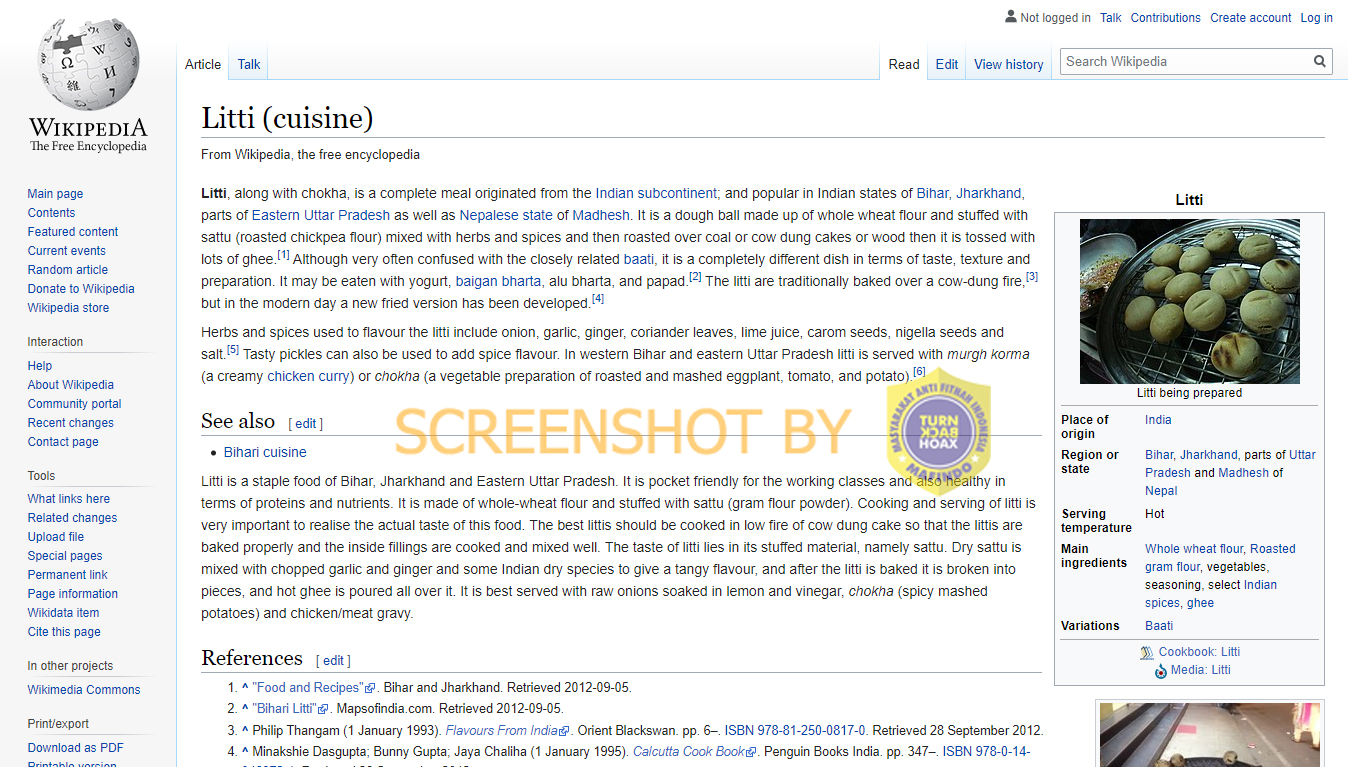
Task: Open the ghee link in the infobox
Action: [x=1200, y=603]
